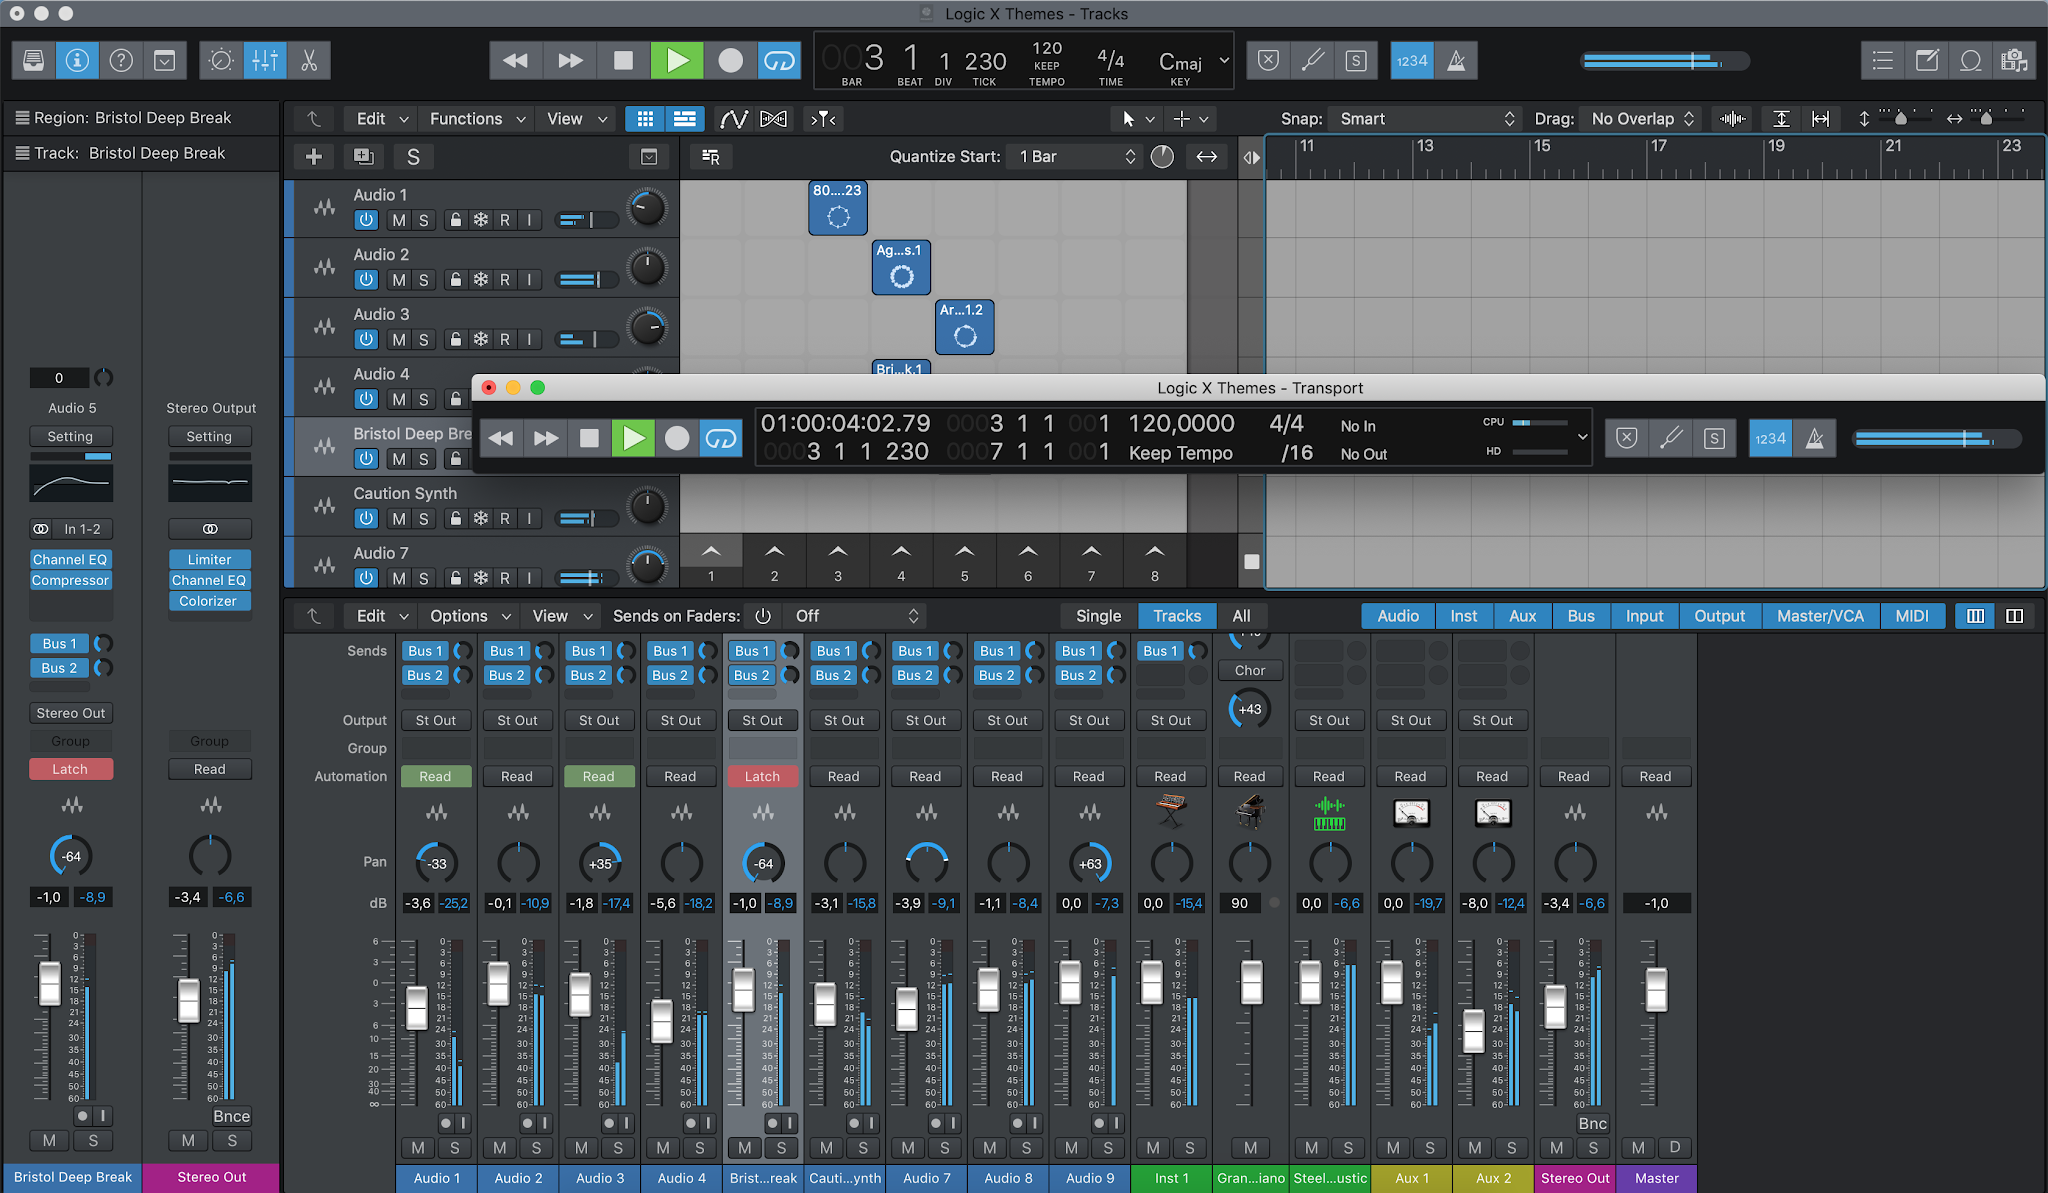Toggle the Inspector button

[x=77, y=61]
